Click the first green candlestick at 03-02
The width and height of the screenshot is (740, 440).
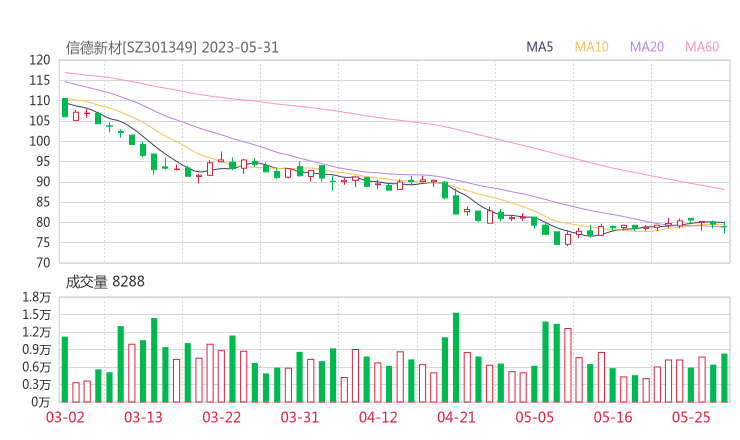[65, 108]
